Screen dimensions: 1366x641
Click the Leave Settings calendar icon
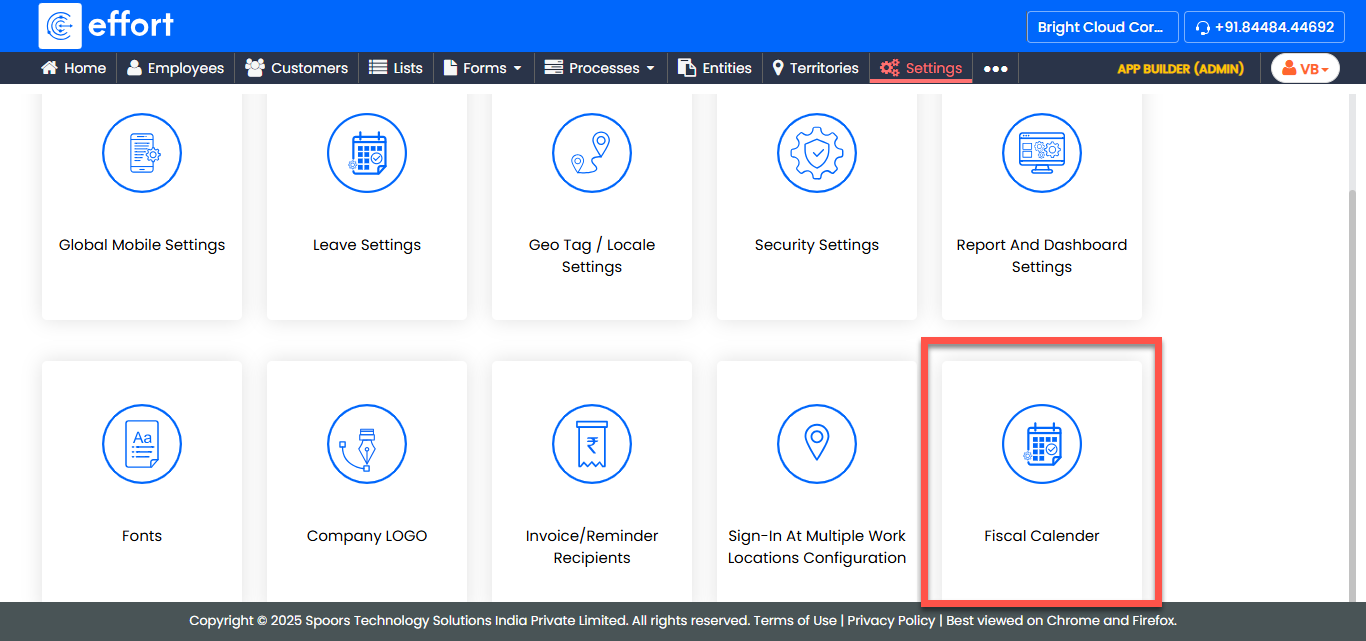click(367, 153)
